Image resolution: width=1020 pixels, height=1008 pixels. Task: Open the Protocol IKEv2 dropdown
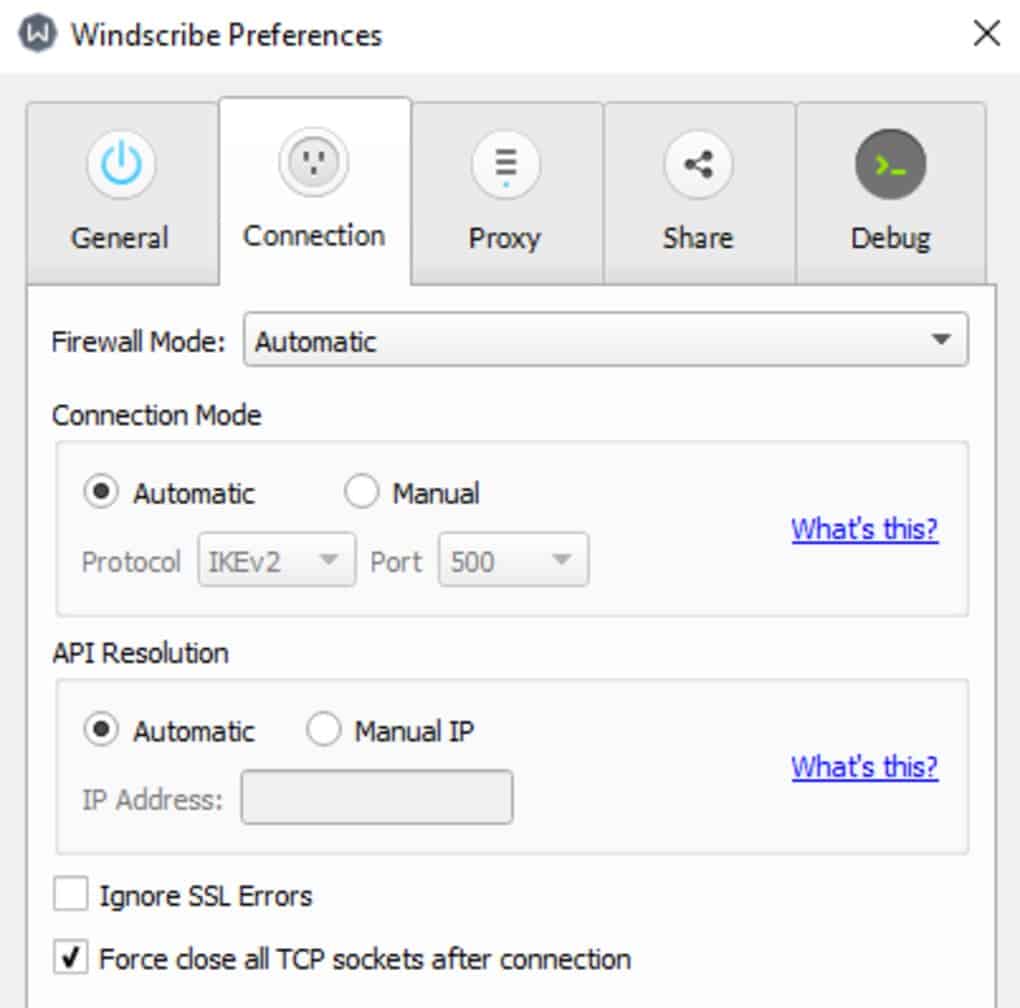coord(277,560)
